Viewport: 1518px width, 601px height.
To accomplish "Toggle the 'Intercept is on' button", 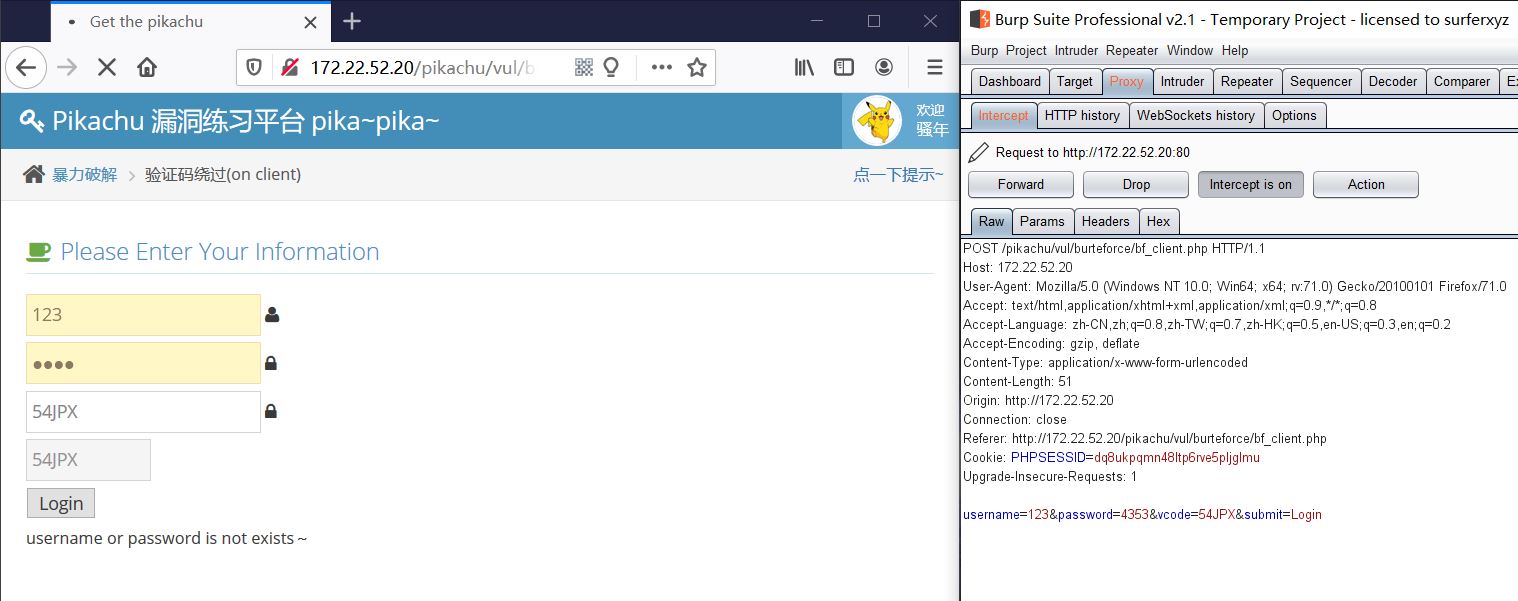I will tap(1251, 185).
